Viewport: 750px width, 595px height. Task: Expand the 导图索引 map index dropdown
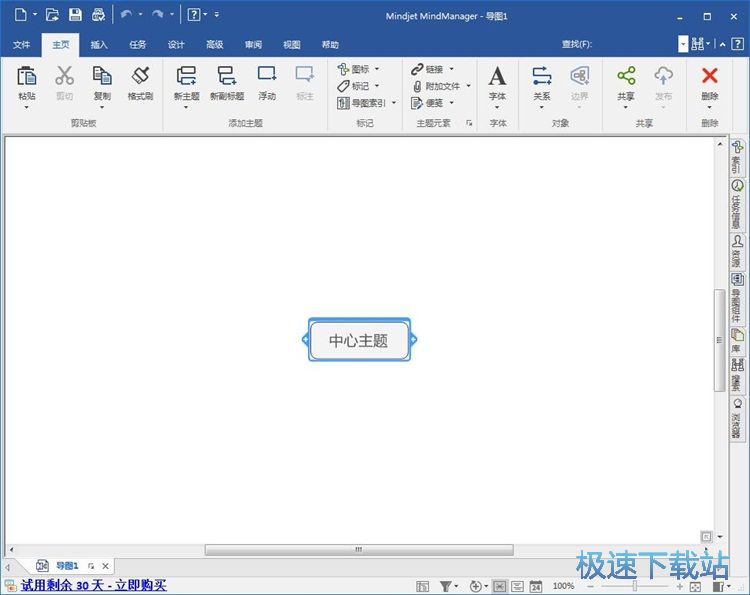click(x=393, y=103)
